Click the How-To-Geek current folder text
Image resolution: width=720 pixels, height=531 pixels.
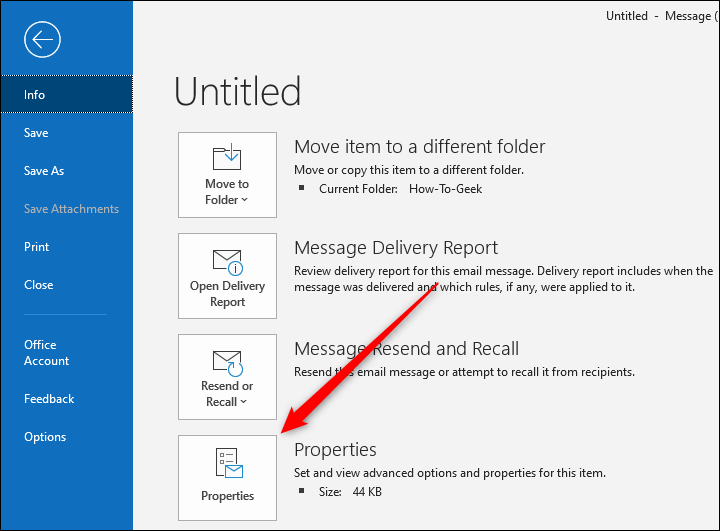pyautogui.click(x=445, y=188)
